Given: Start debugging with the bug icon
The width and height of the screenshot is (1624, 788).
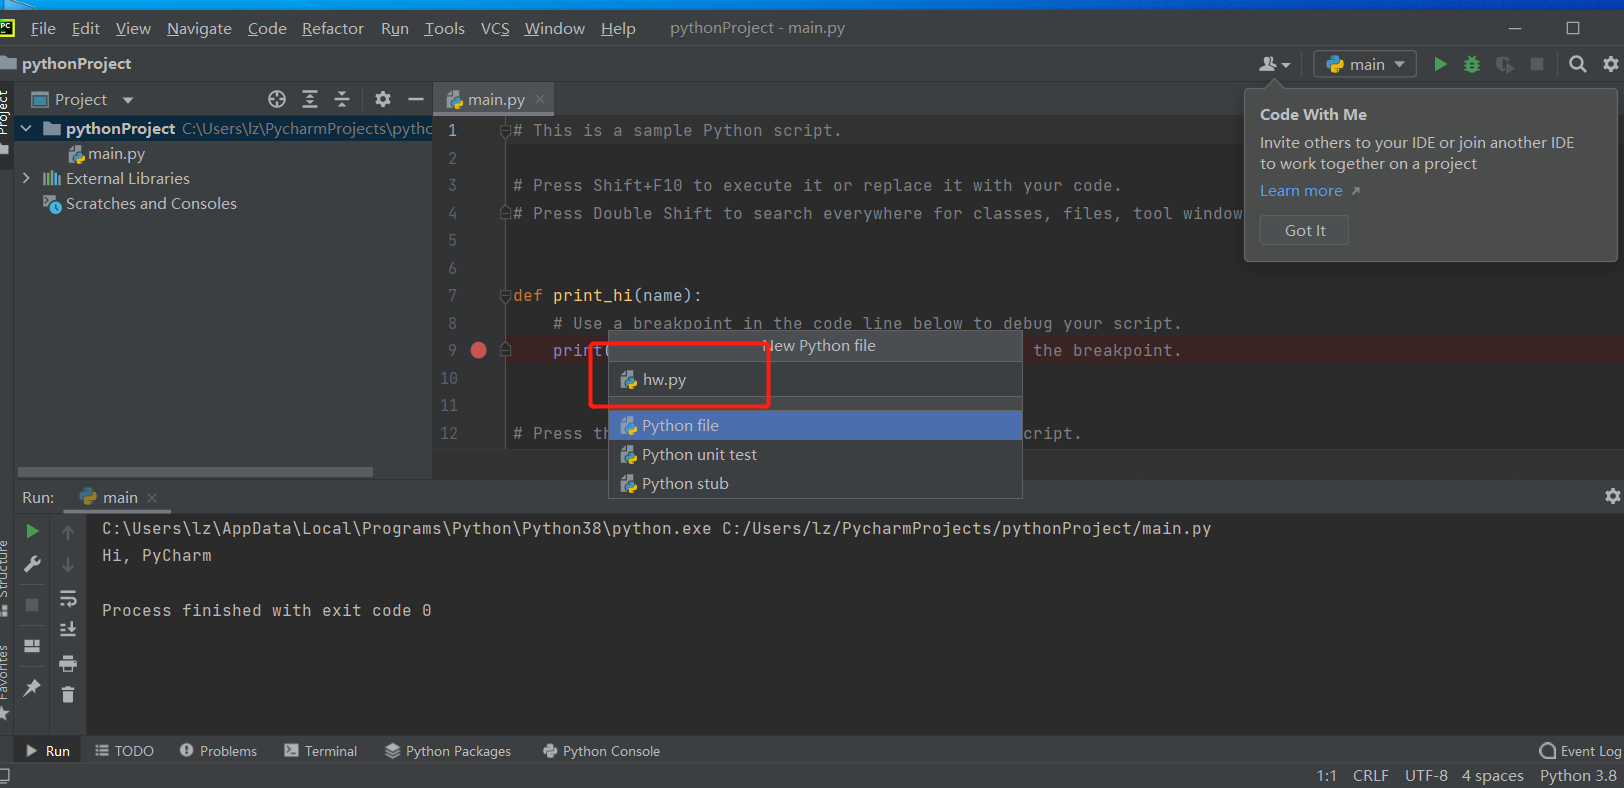Looking at the screenshot, I should tap(1472, 64).
